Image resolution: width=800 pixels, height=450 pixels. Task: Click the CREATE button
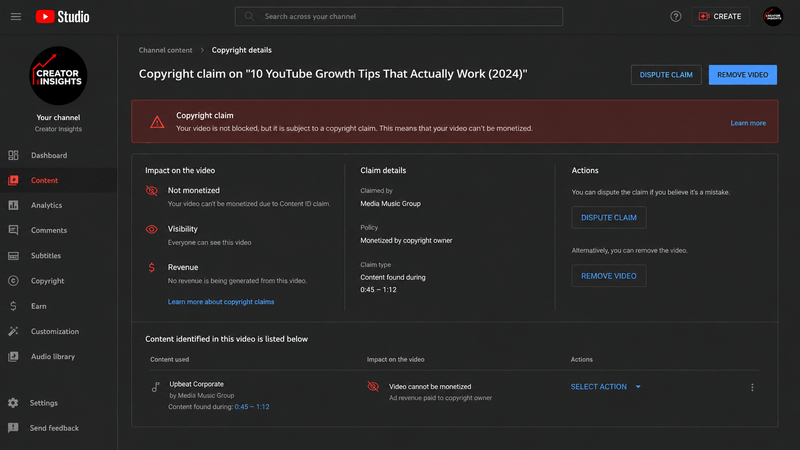[720, 16]
